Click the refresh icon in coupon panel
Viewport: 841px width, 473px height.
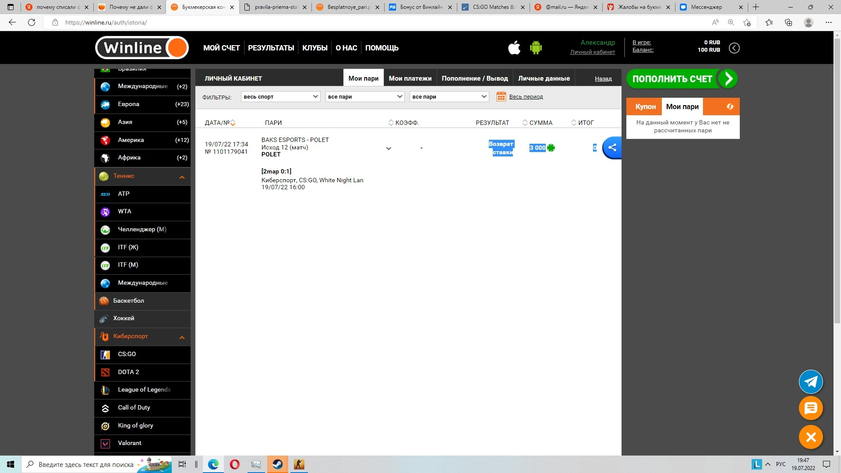tap(729, 106)
